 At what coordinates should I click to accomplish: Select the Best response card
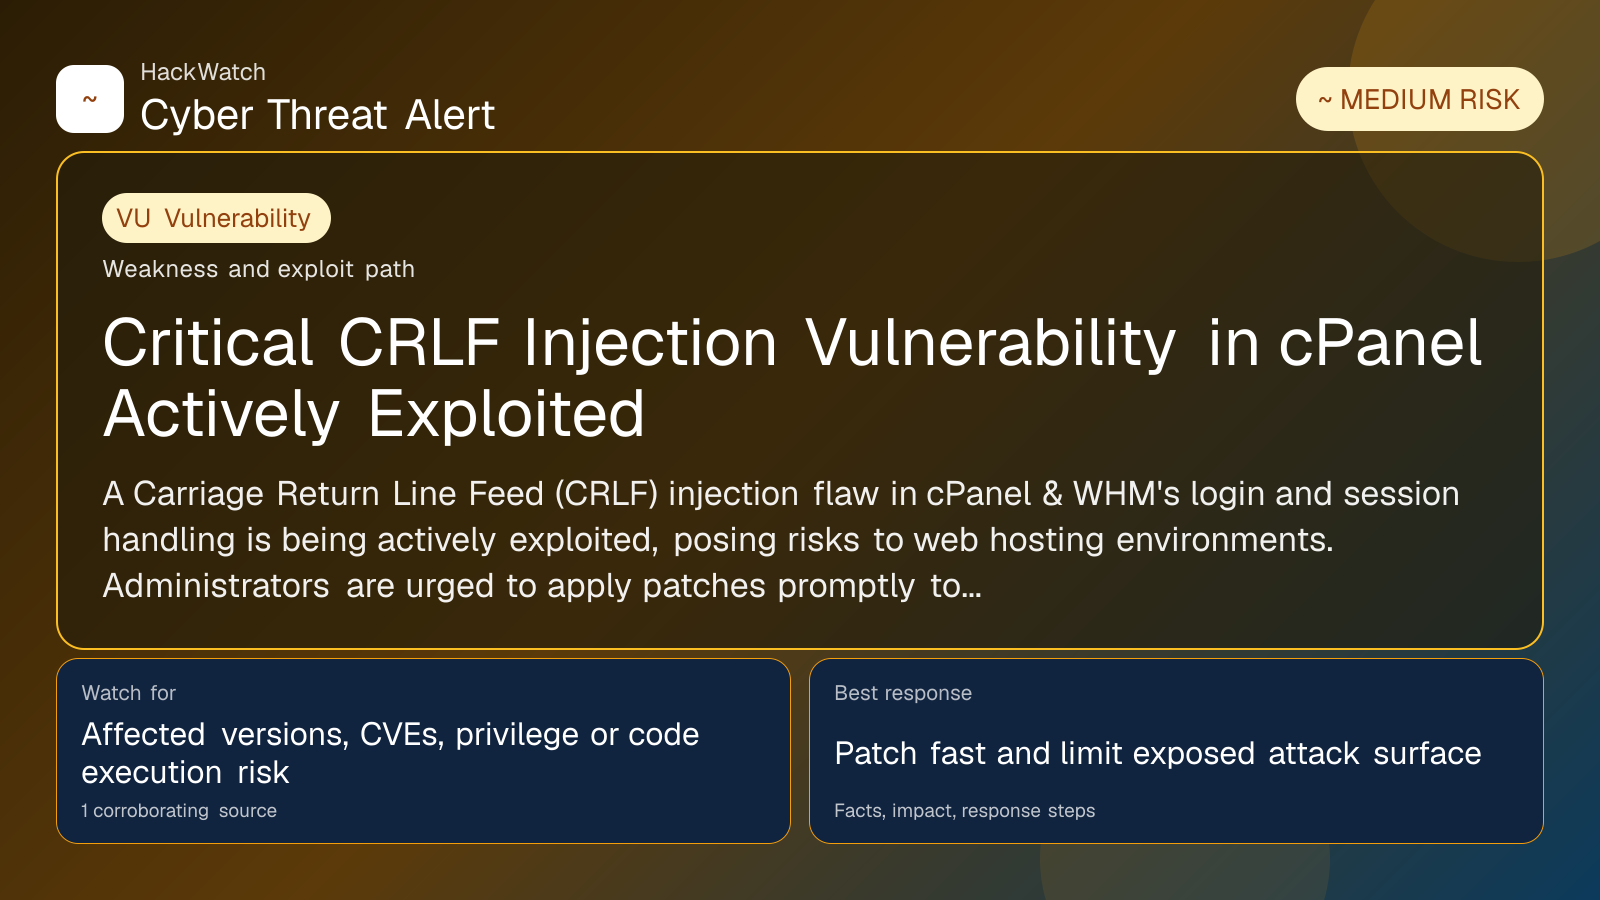click(x=1176, y=751)
